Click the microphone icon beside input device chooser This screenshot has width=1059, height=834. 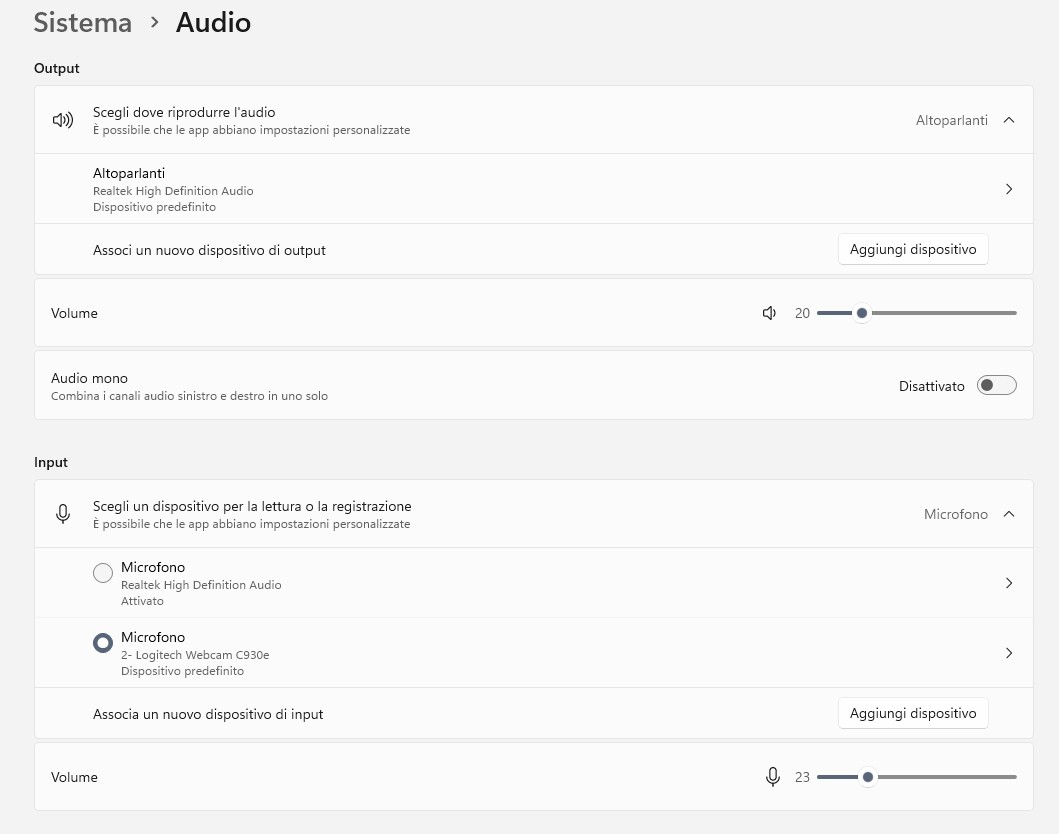pyautogui.click(x=63, y=514)
